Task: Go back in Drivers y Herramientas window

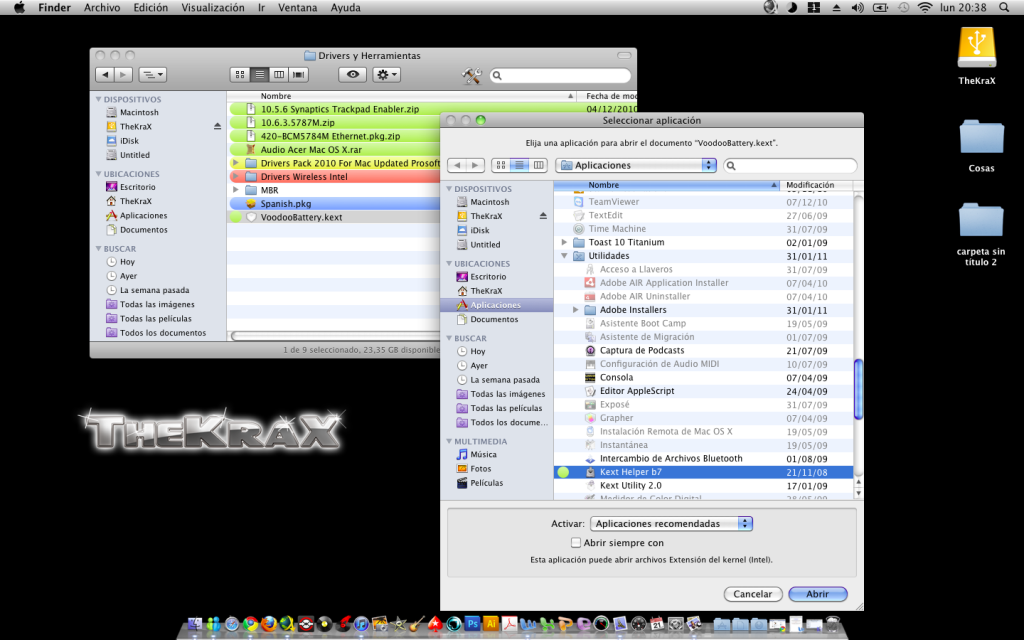Action: pyautogui.click(x=104, y=74)
